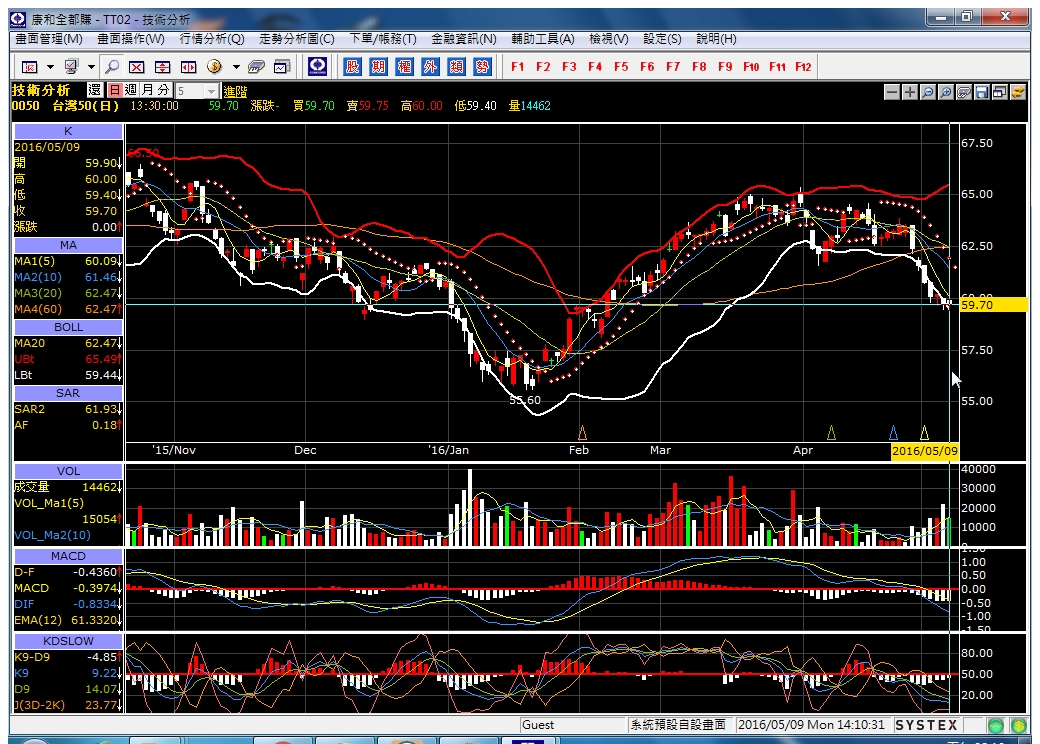Click the SAR indicator panel header
This screenshot has height=744, width=1040.
click(x=68, y=393)
